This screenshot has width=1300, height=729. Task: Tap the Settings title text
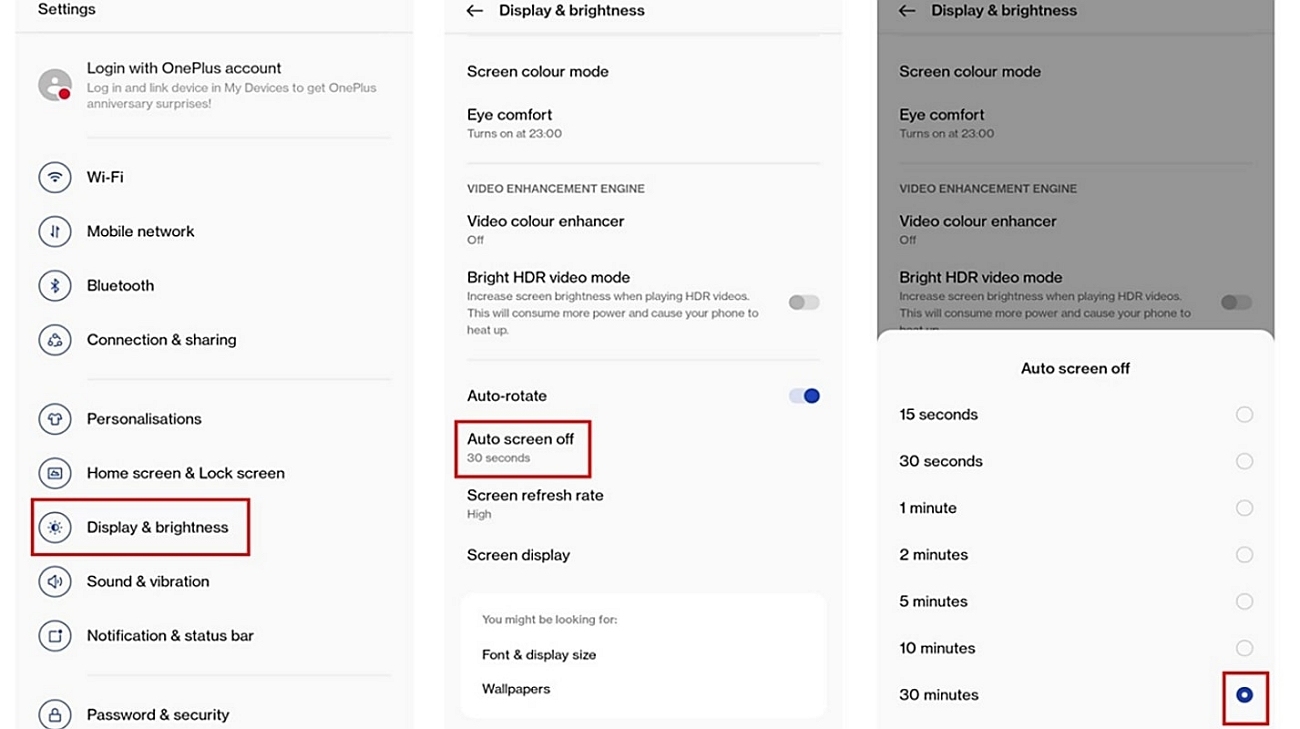67,10
